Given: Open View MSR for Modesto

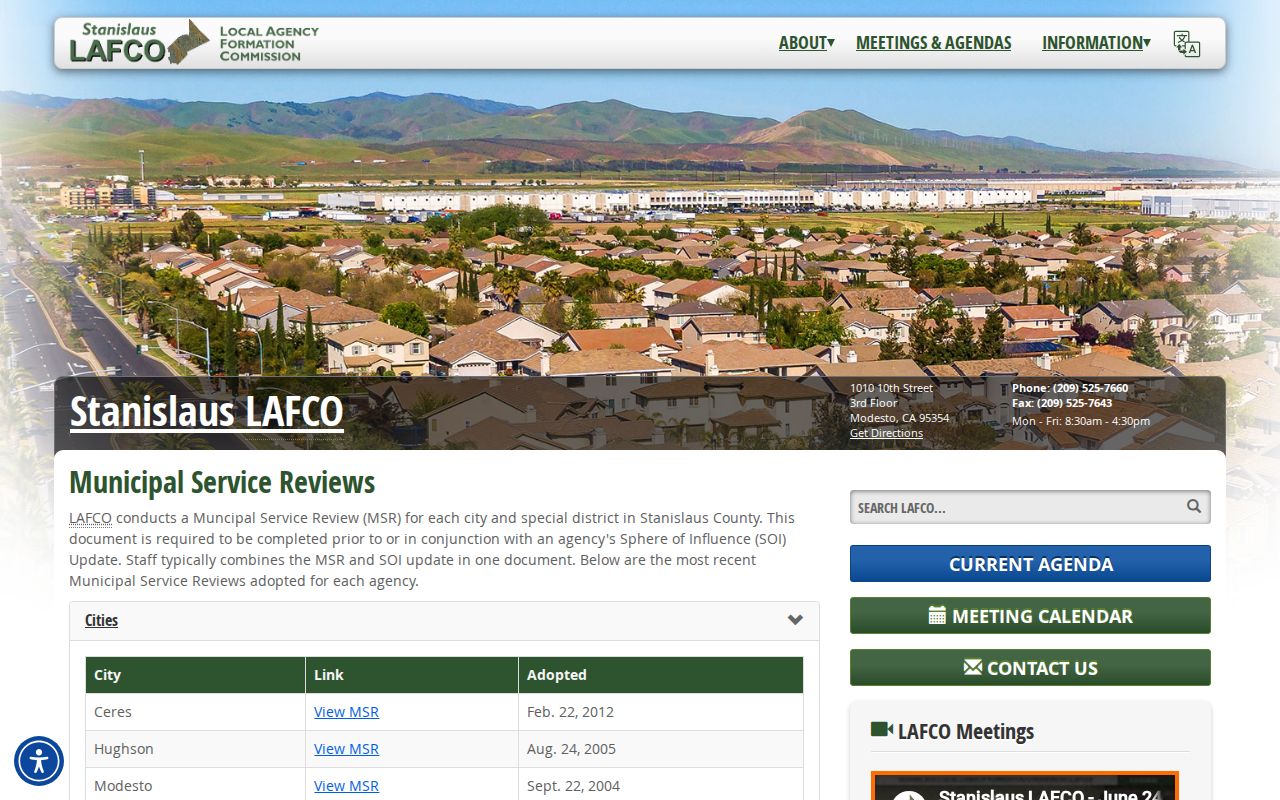Looking at the screenshot, I should tap(346, 786).
